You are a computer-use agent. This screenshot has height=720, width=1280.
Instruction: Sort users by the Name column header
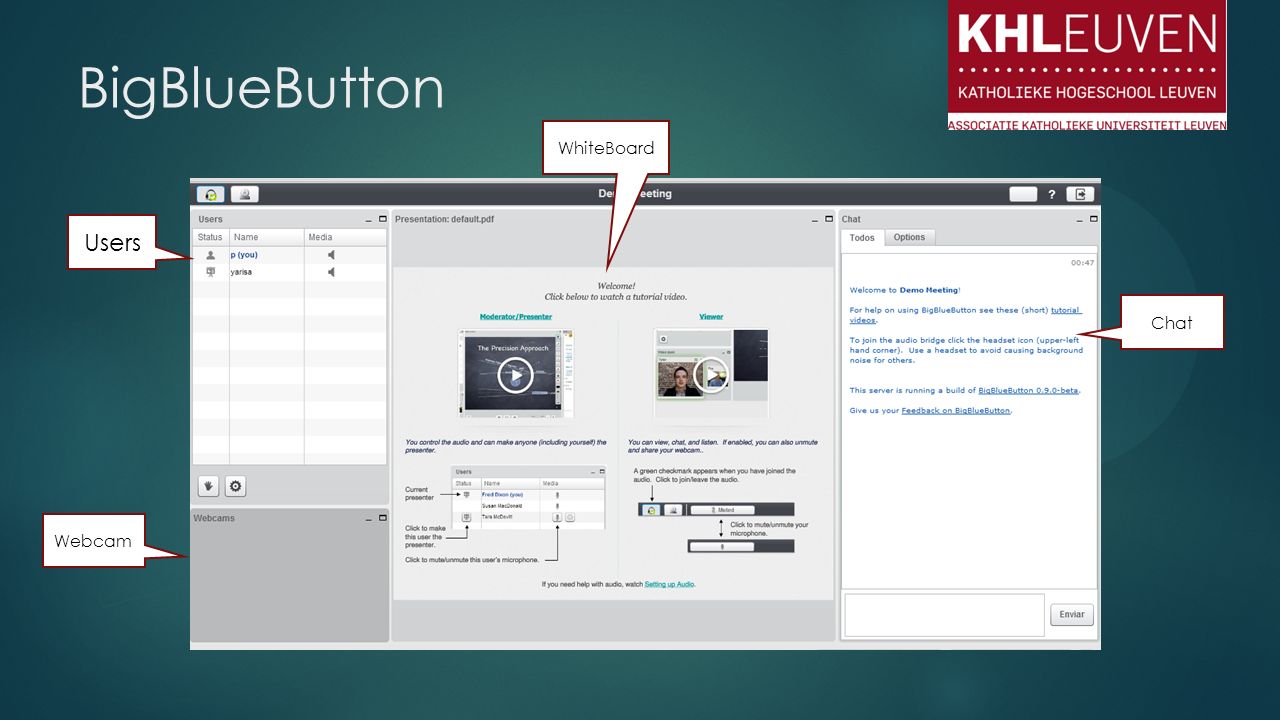coord(267,237)
